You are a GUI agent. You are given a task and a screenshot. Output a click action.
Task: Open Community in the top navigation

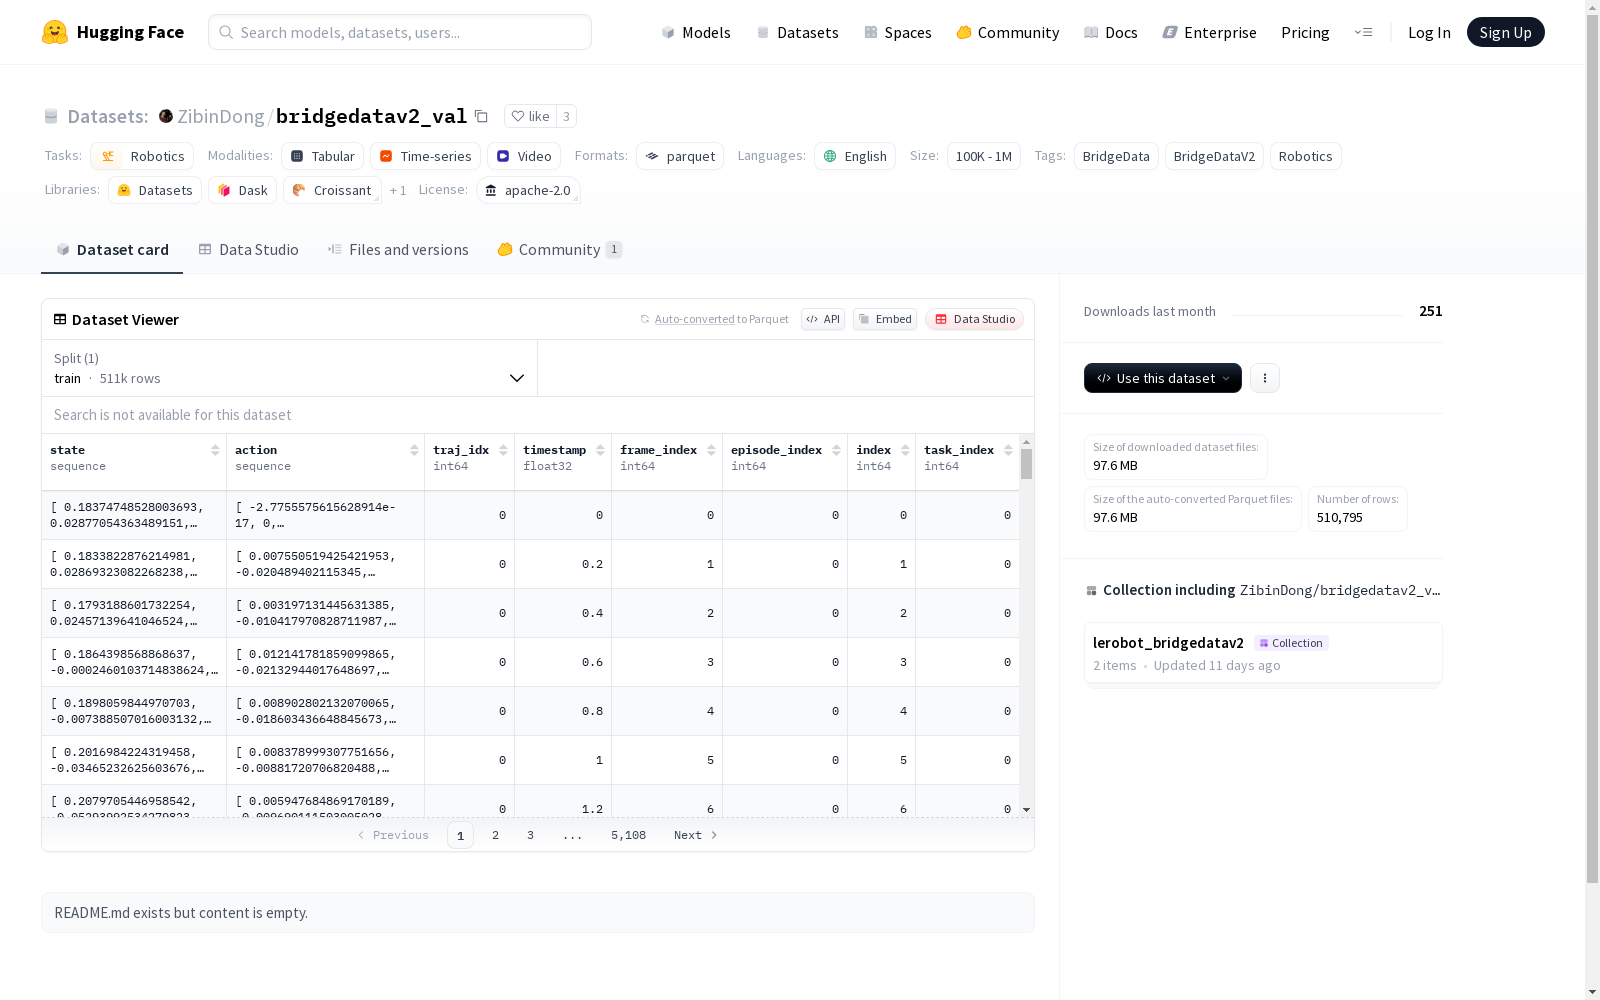(1008, 32)
